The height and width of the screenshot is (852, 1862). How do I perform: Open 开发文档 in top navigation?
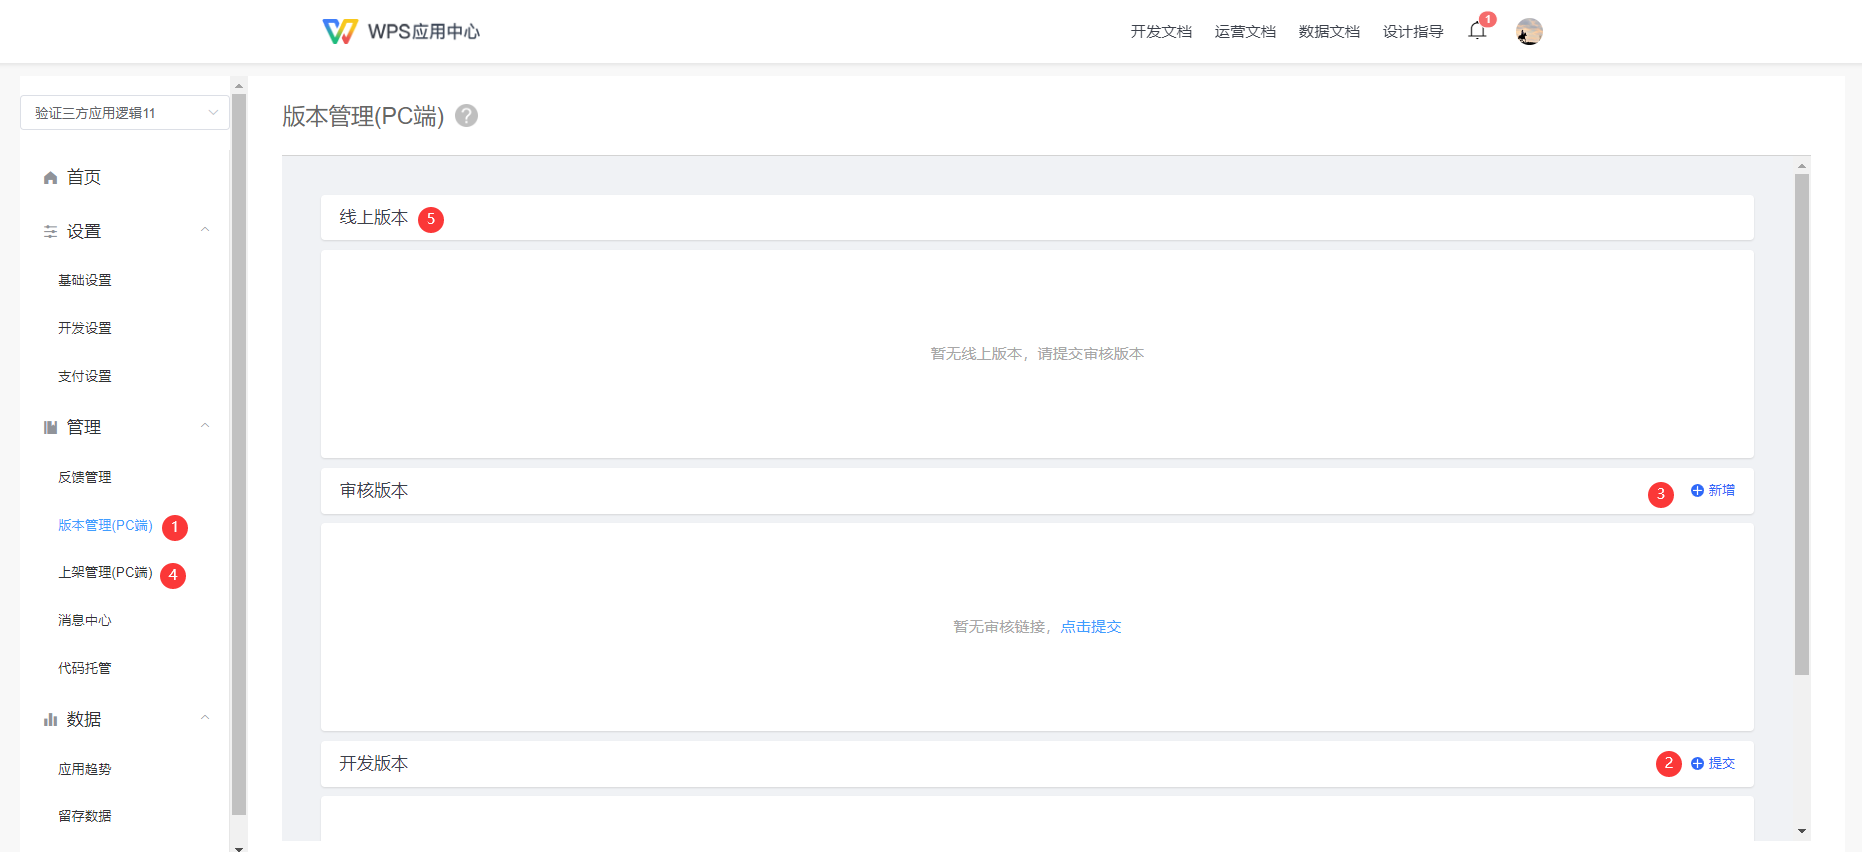point(1161,32)
